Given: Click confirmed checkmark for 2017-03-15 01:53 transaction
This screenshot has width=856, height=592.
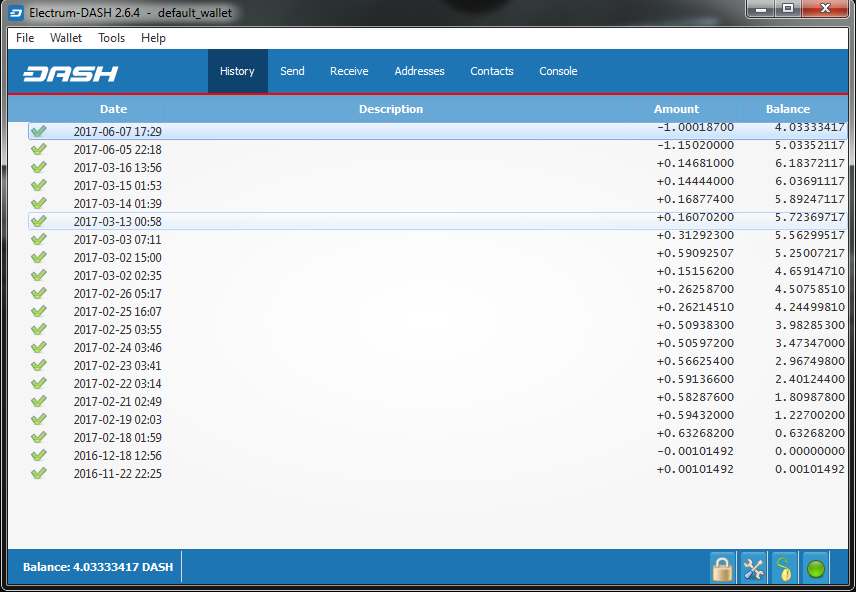Looking at the screenshot, I should click(x=39, y=185).
